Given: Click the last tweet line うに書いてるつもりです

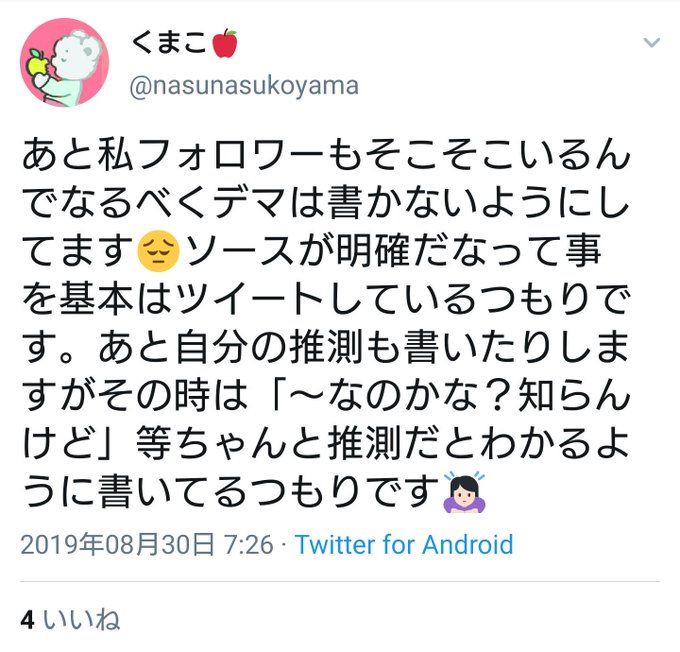Looking at the screenshot, I should [x=232, y=492].
